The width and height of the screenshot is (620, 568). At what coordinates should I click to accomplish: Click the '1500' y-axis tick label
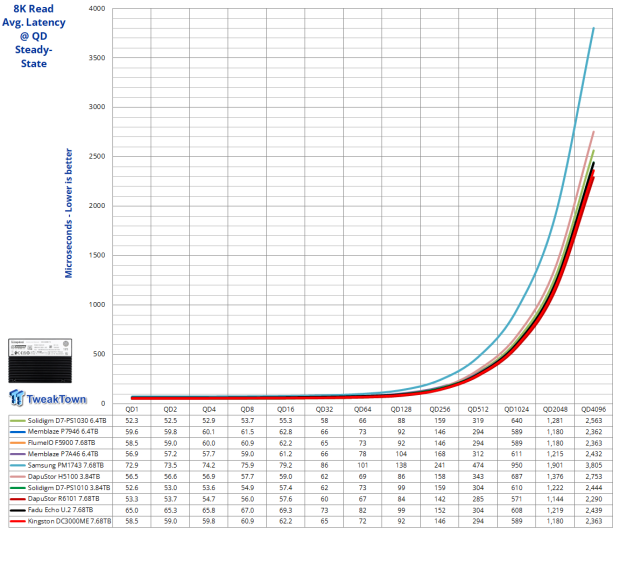(97, 255)
